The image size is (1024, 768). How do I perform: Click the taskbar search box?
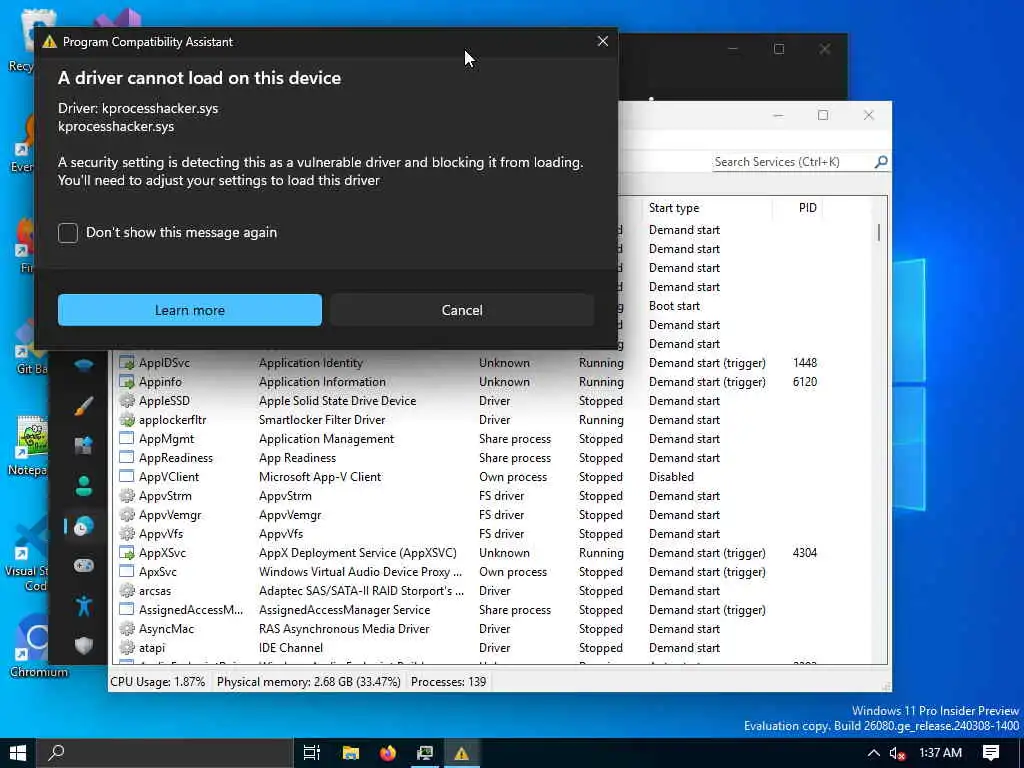(x=164, y=753)
